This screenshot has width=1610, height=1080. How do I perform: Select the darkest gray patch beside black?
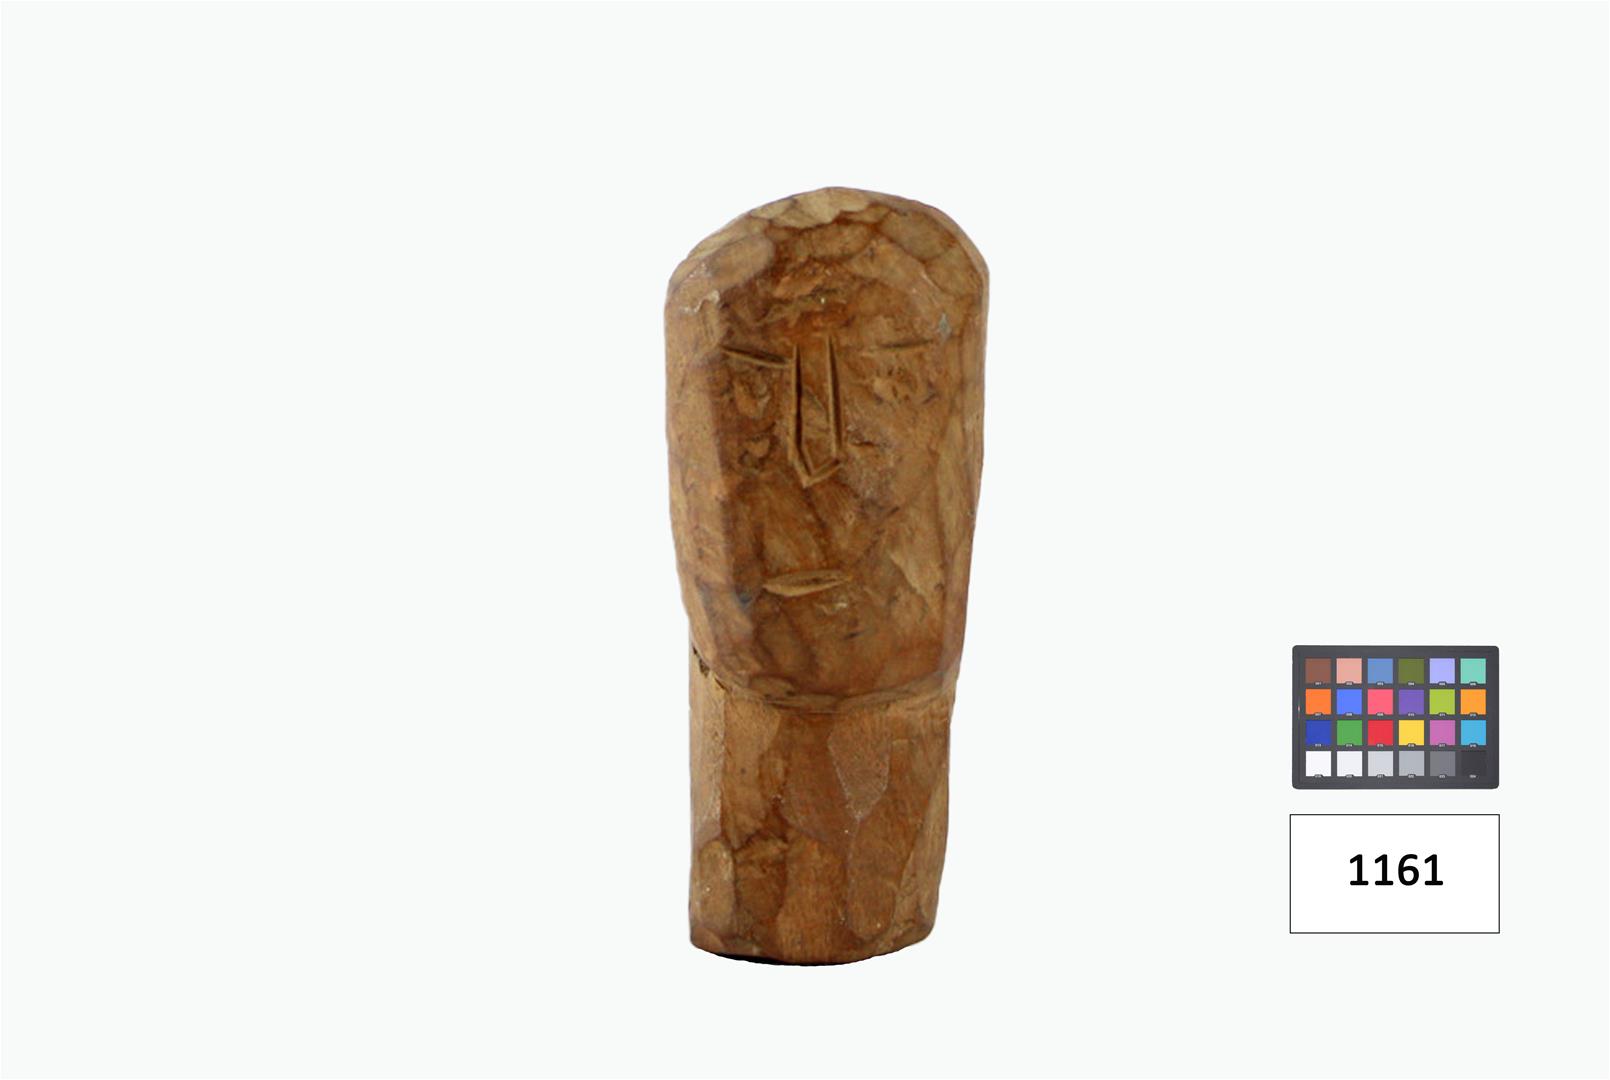pyautogui.click(x=1442, y=764)
